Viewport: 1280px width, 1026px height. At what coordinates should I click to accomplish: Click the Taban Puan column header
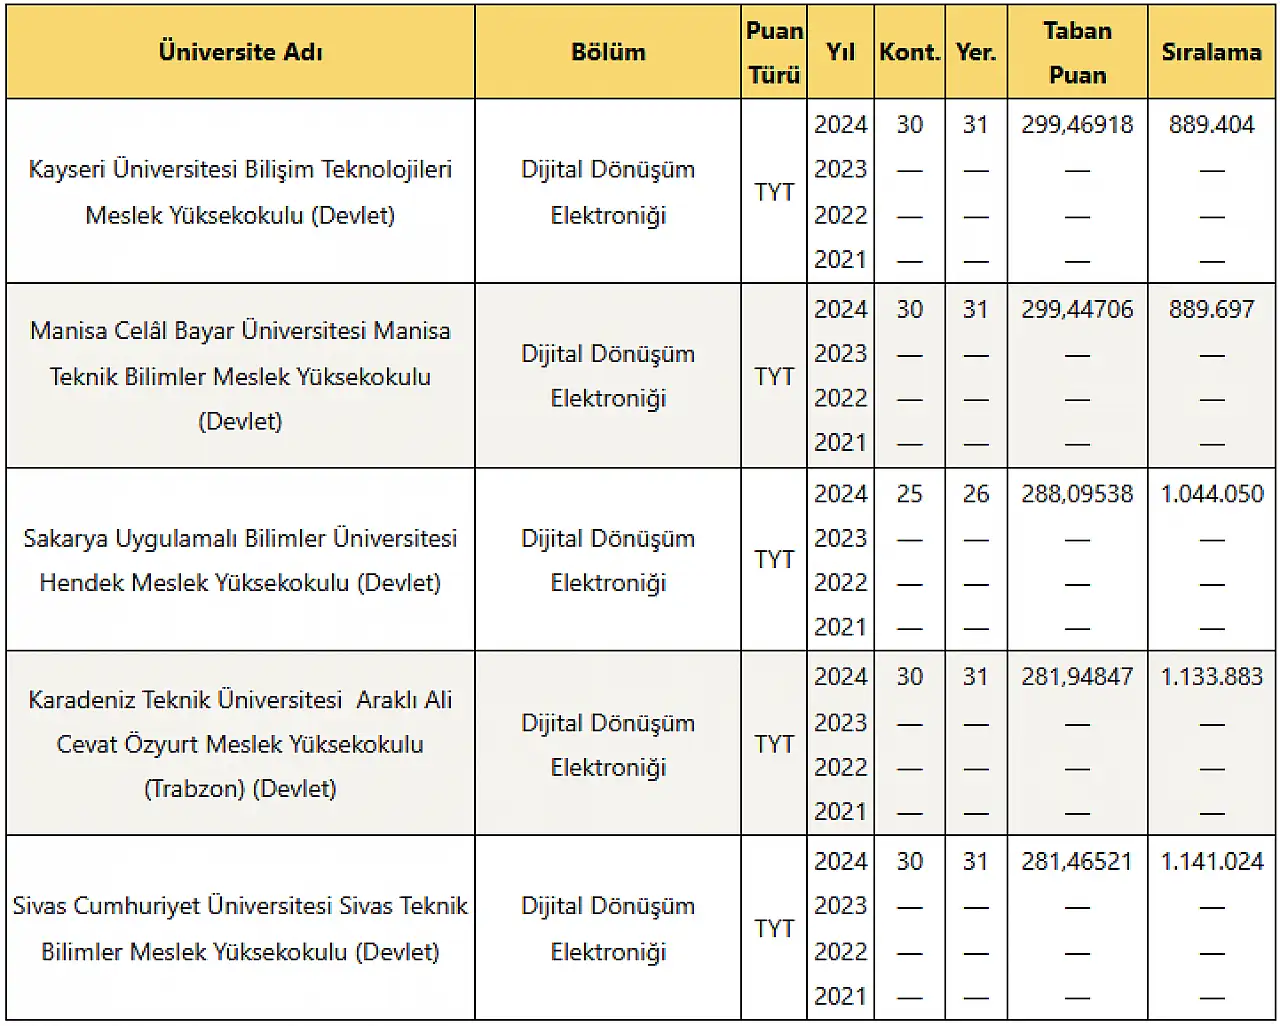(x=1077, y=52)
